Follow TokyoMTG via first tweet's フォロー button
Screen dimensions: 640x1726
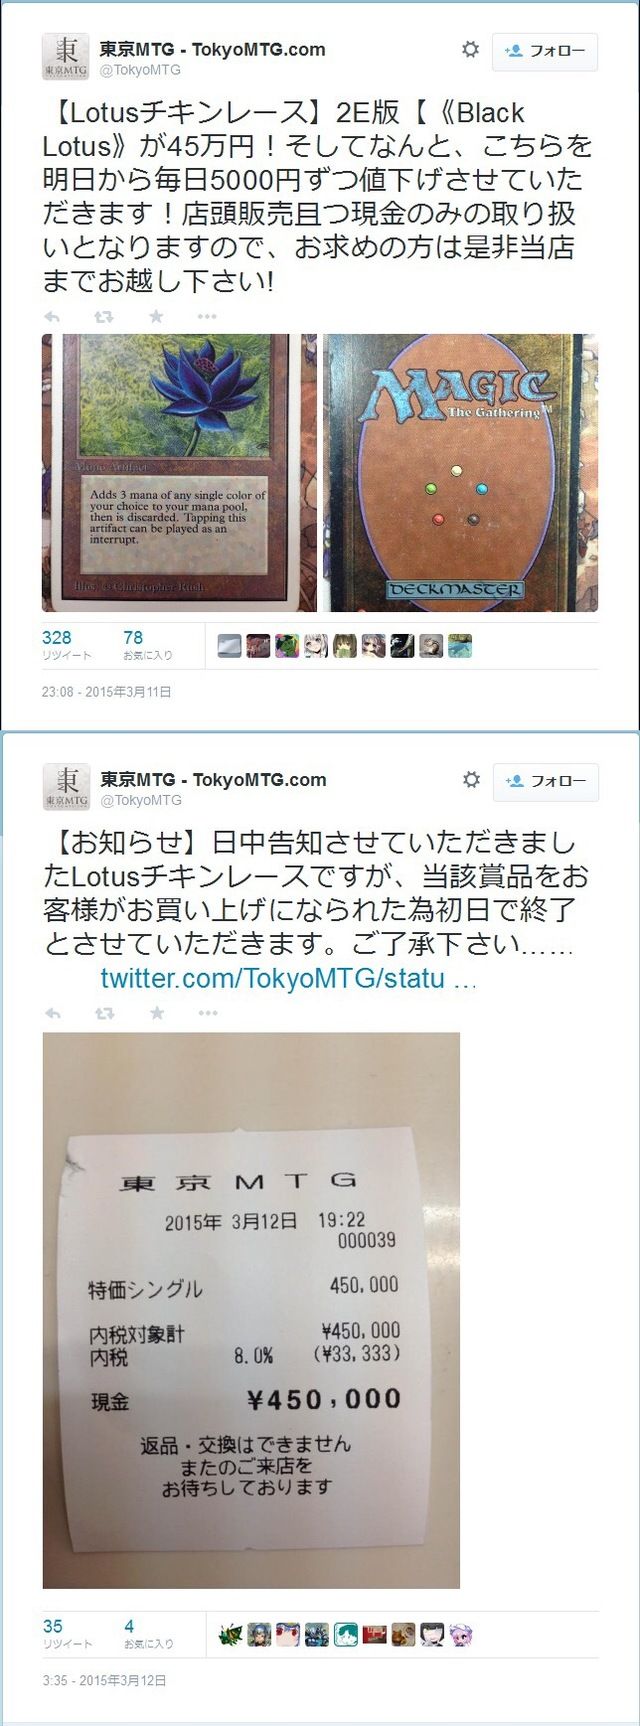(545, 51)
